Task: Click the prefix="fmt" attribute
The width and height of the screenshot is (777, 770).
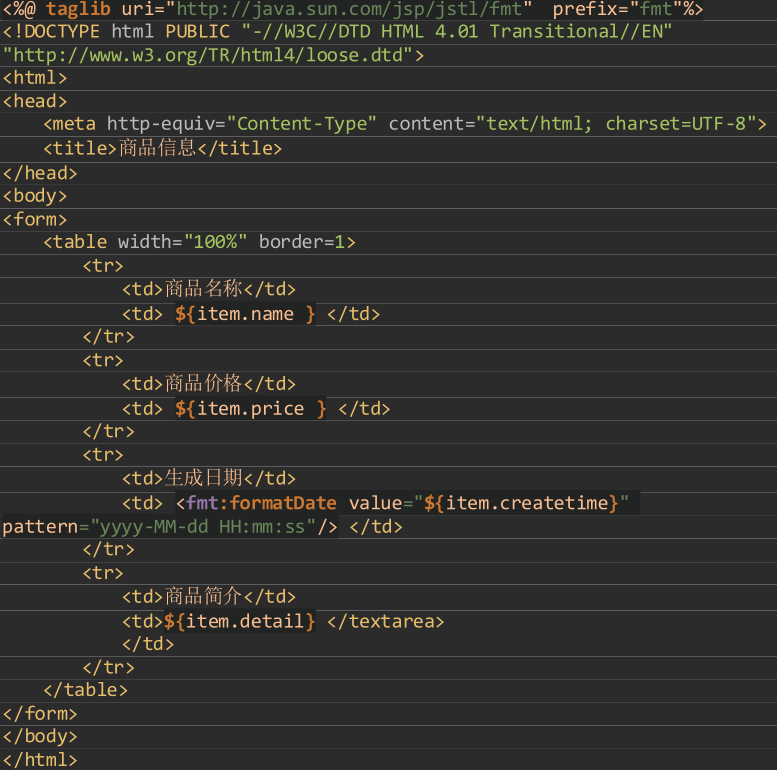Action: coord(618,9)
